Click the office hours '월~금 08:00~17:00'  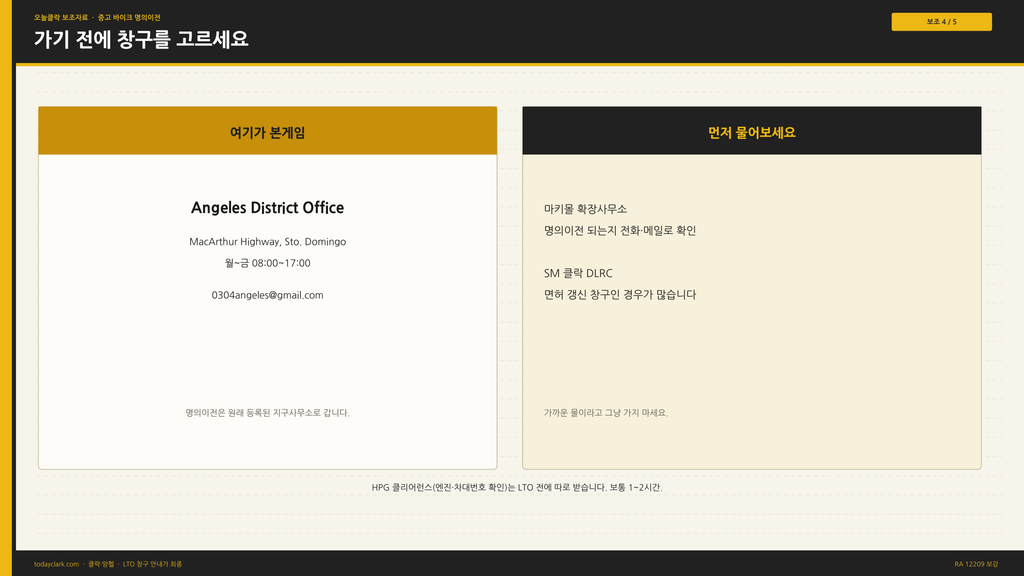268,263
